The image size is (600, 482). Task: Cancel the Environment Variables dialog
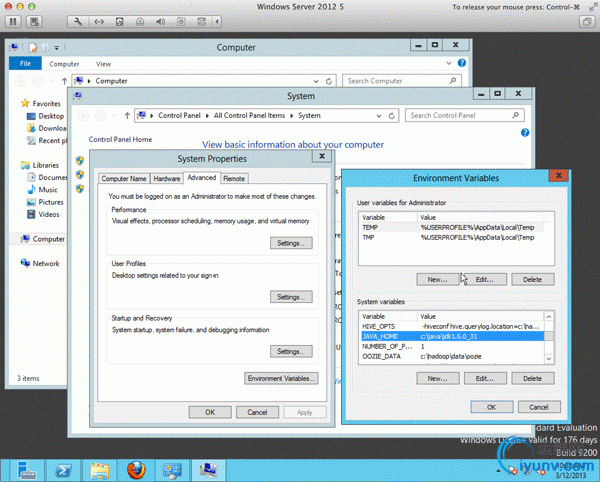pyautogui.click(x=539, y=407)
